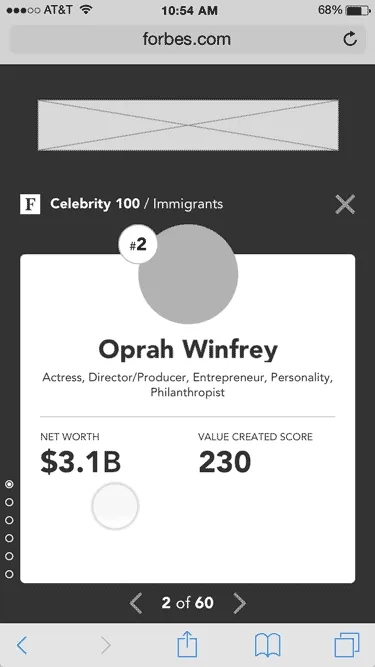Reload the page with the refresh icon
The height and width of the screenshot is (667, 375).
(x=349, y=39)
